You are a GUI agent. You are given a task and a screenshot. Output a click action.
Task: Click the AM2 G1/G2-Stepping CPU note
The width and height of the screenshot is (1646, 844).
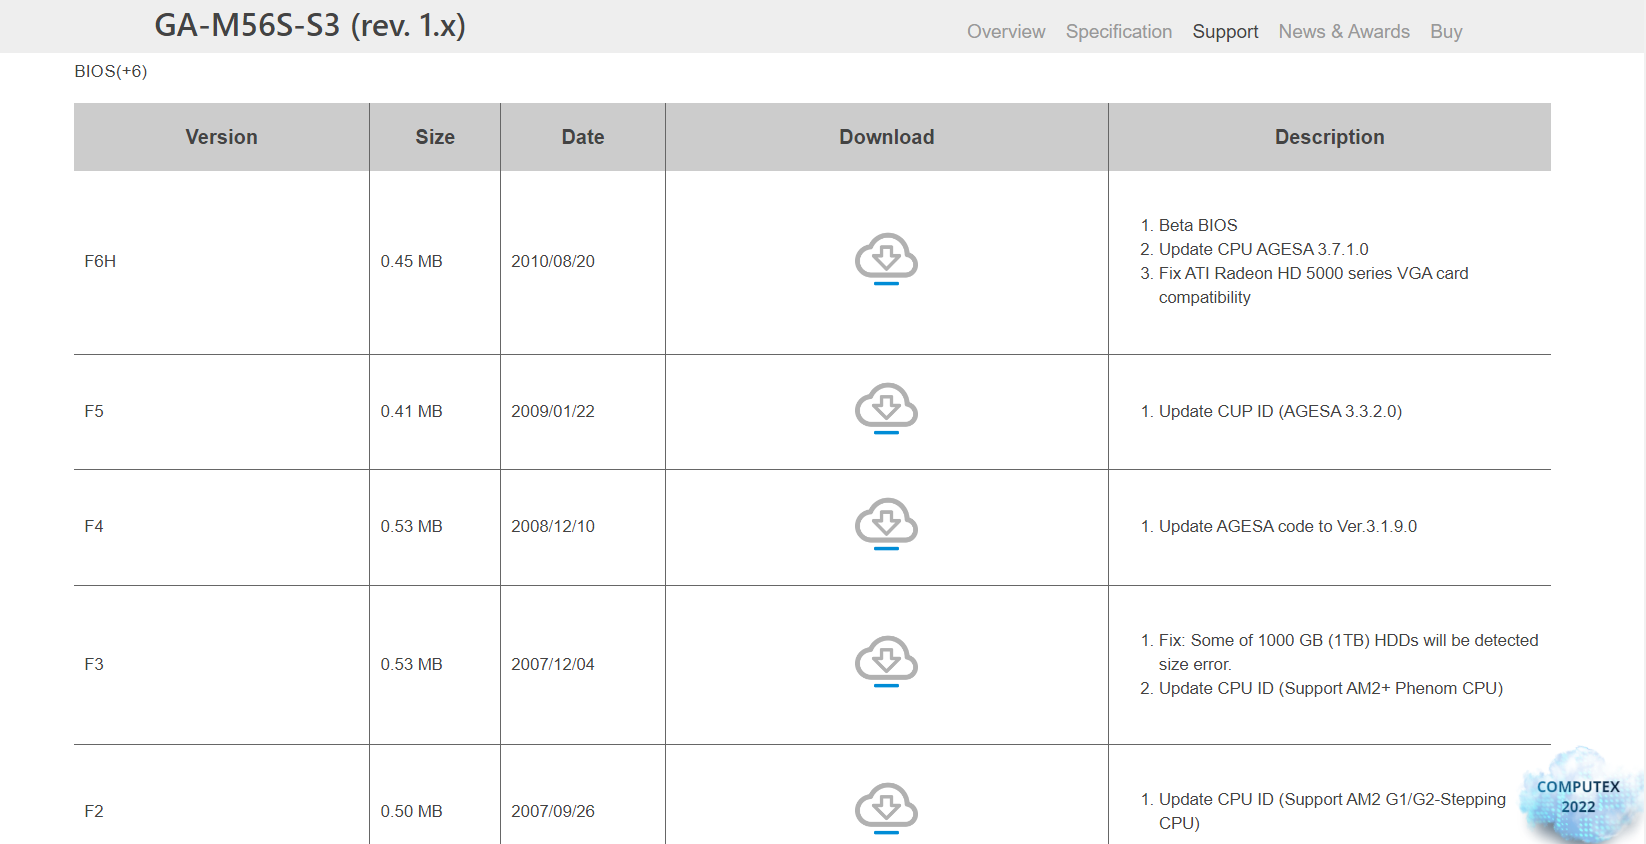[1332, 811]
